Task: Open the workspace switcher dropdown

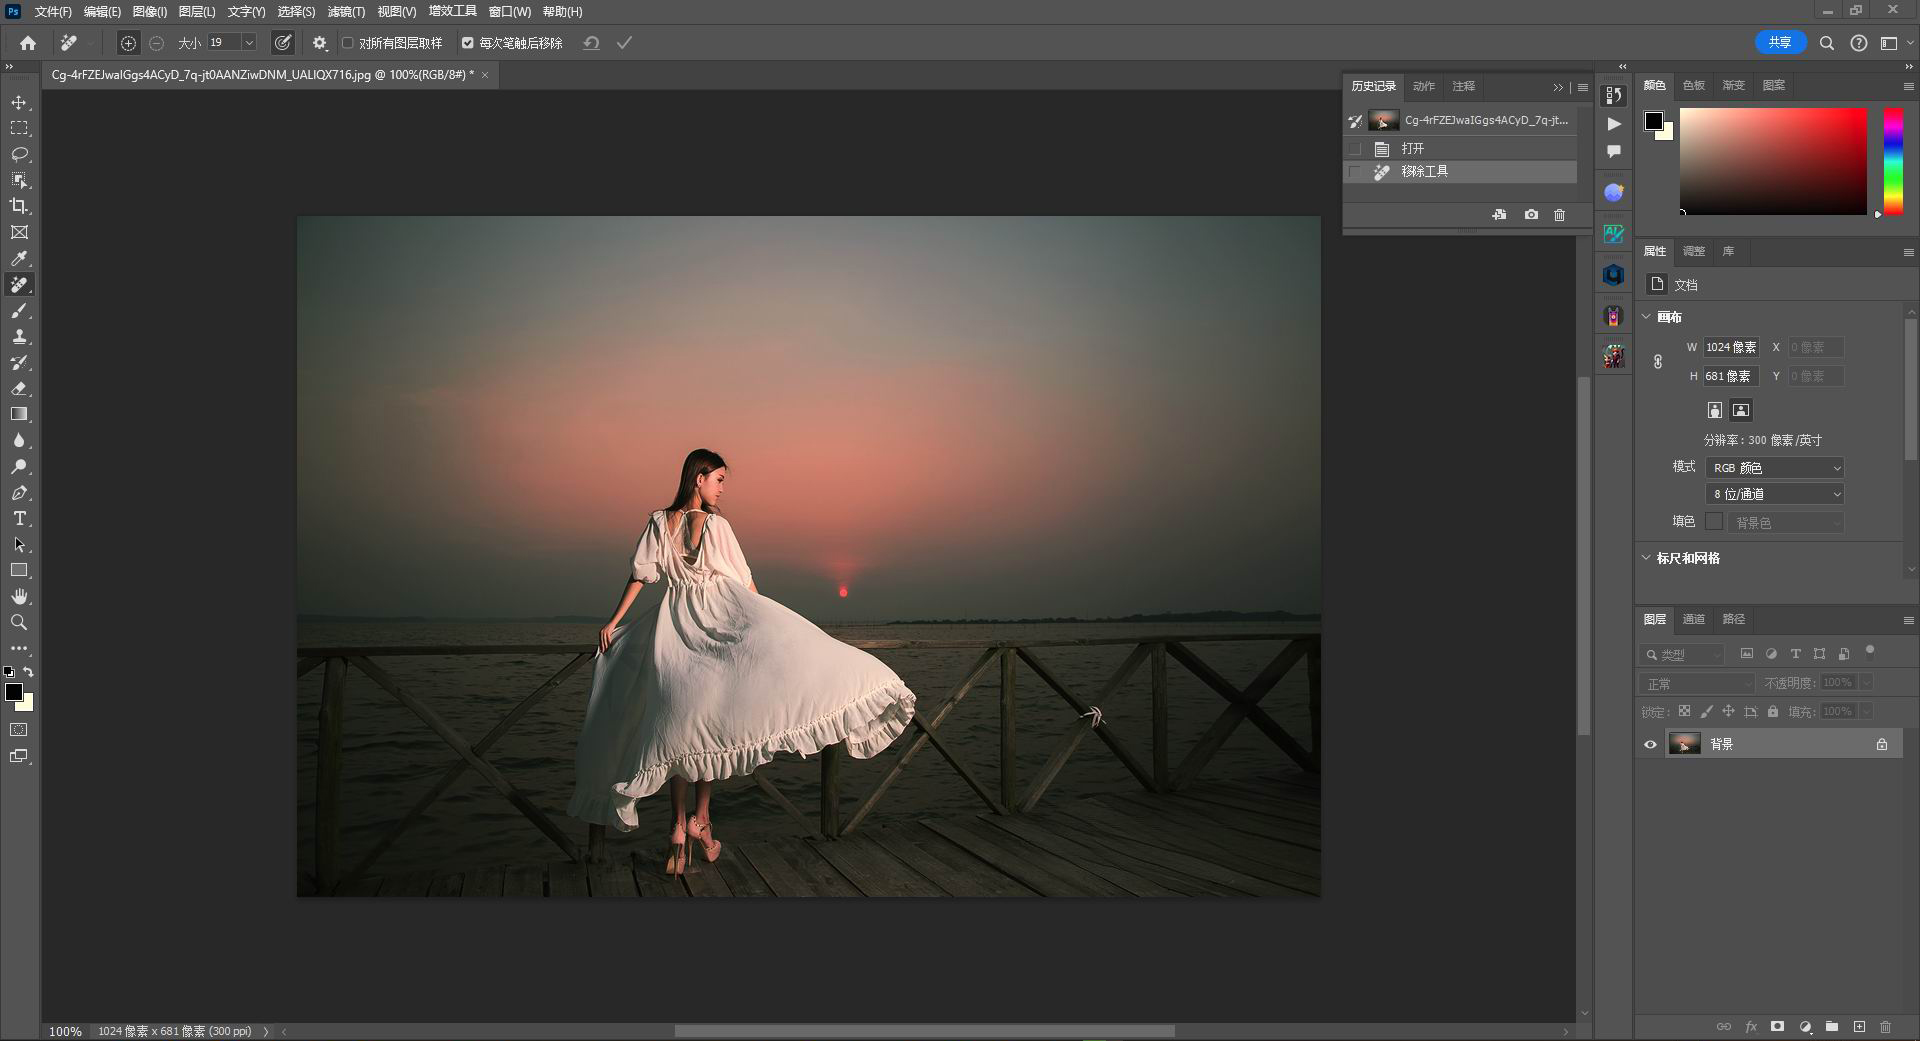Action: [x=1894, y=43]
